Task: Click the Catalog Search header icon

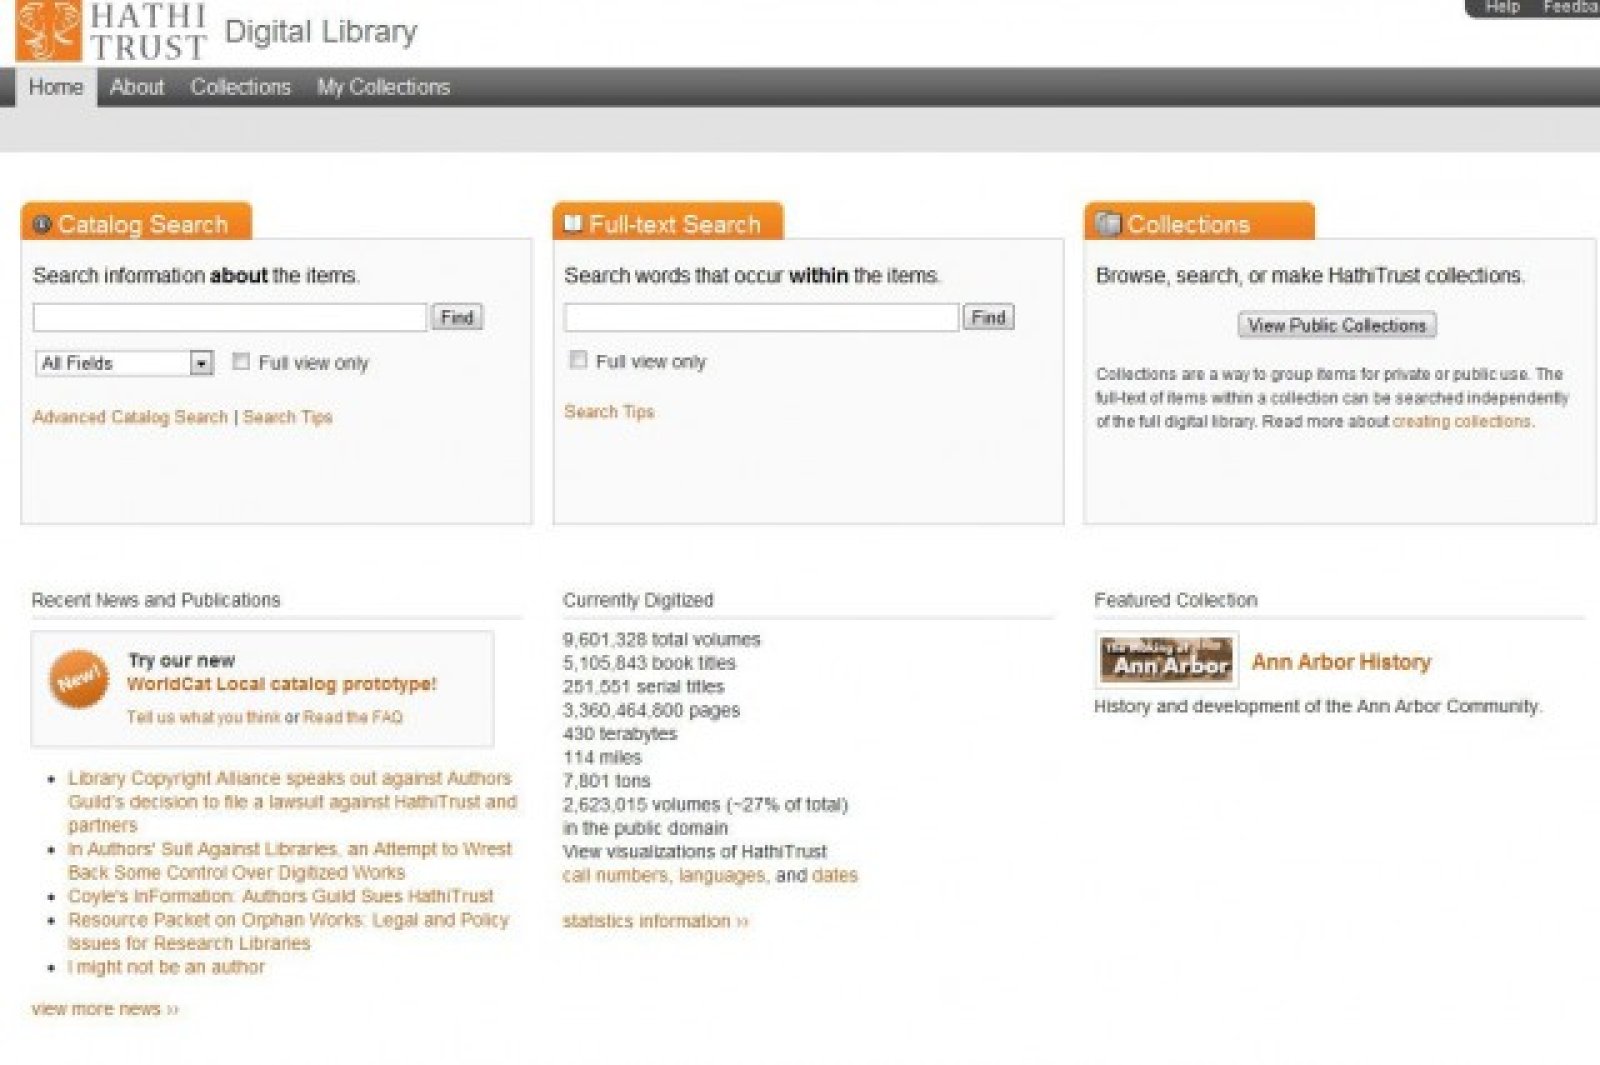Action: [x=41, y=224]
